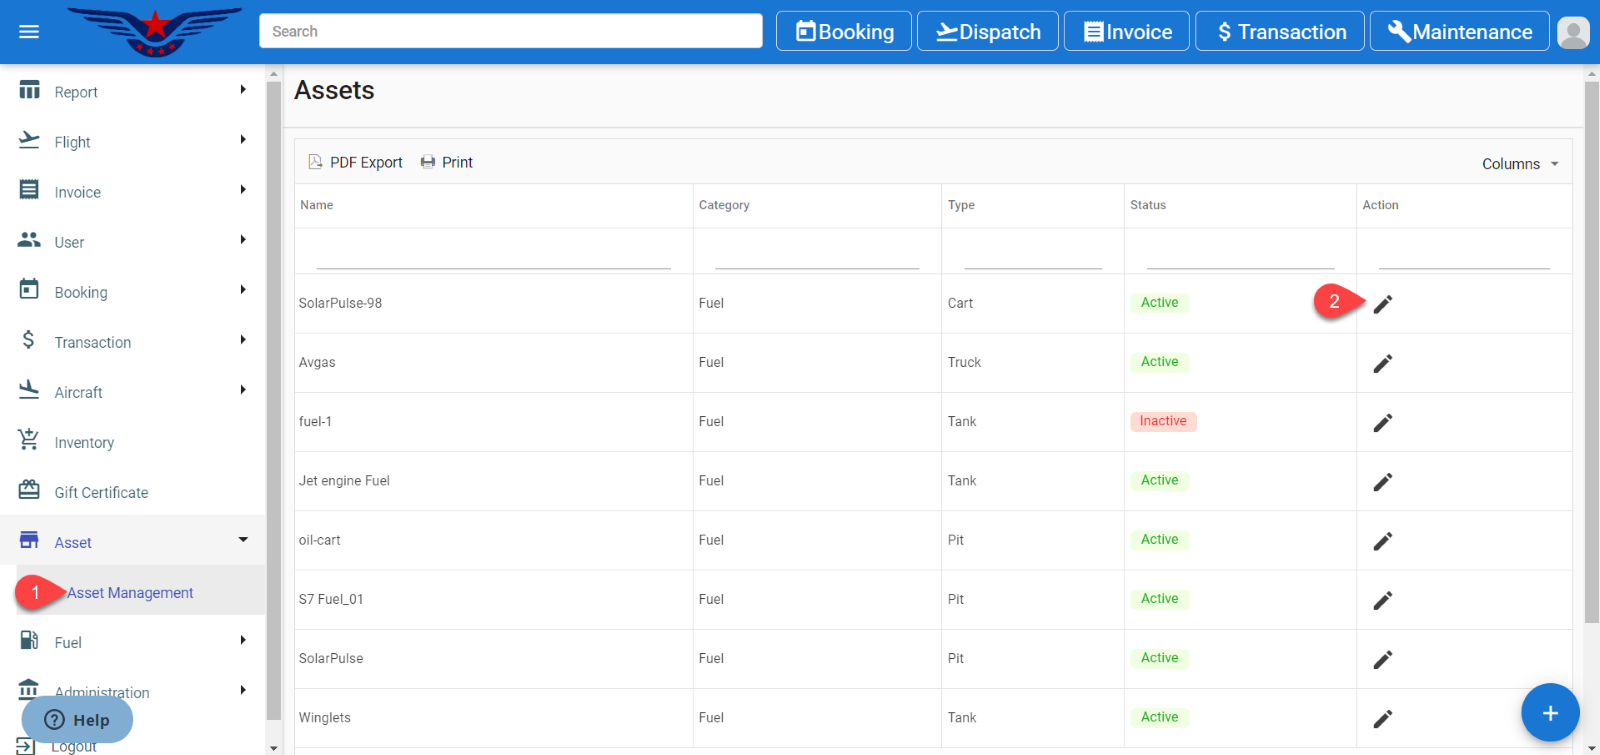The height and width of the screenshot is (755, 1600).
Task: Edit the Jet engine Fuel asset
Action: [x=1382, y=482]
